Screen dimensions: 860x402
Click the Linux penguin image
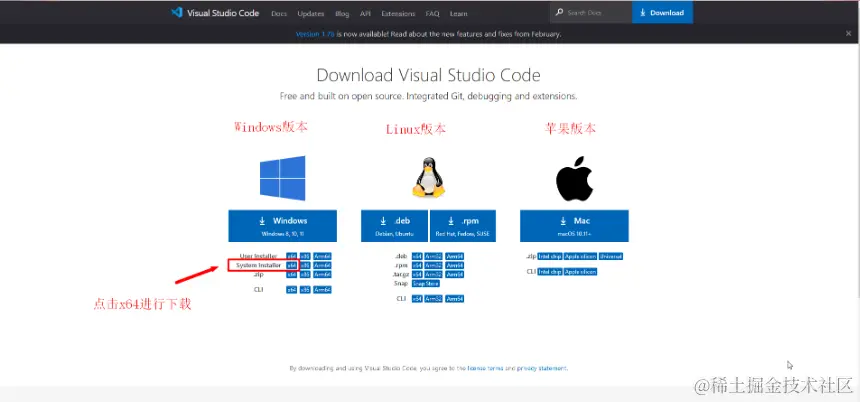(x=428, y=178)
